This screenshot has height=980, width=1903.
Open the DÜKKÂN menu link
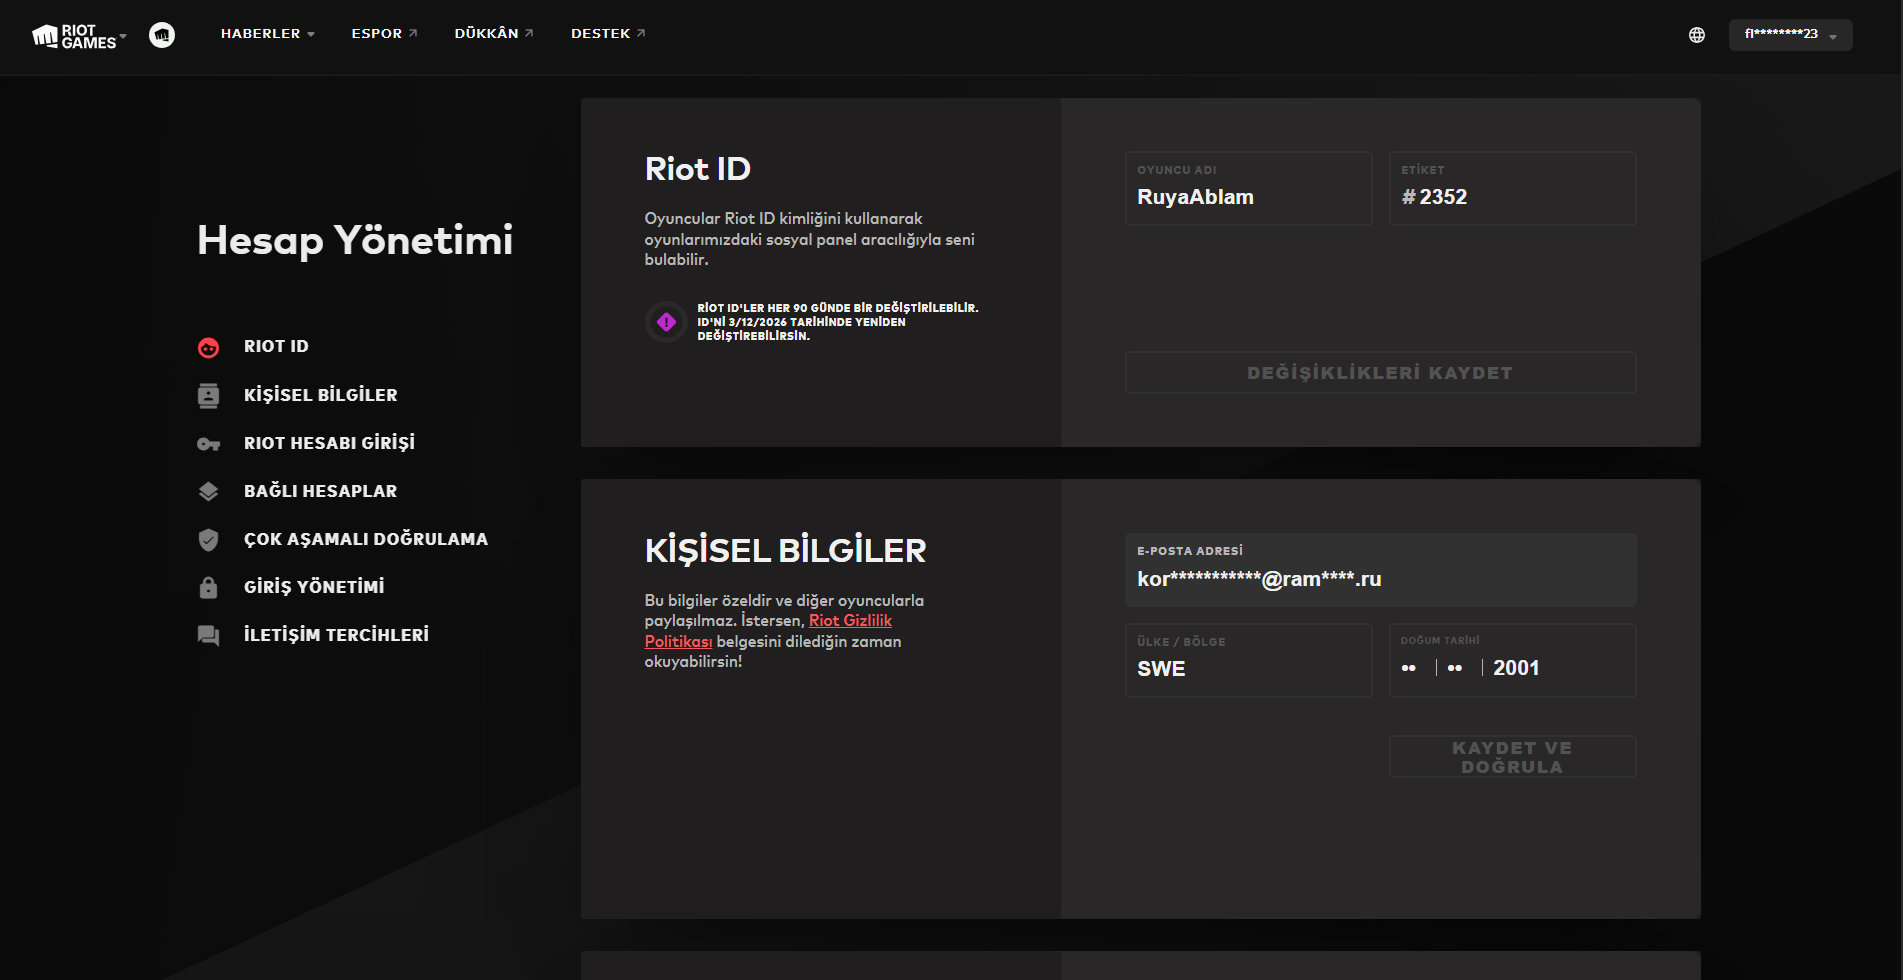[494, 34]
